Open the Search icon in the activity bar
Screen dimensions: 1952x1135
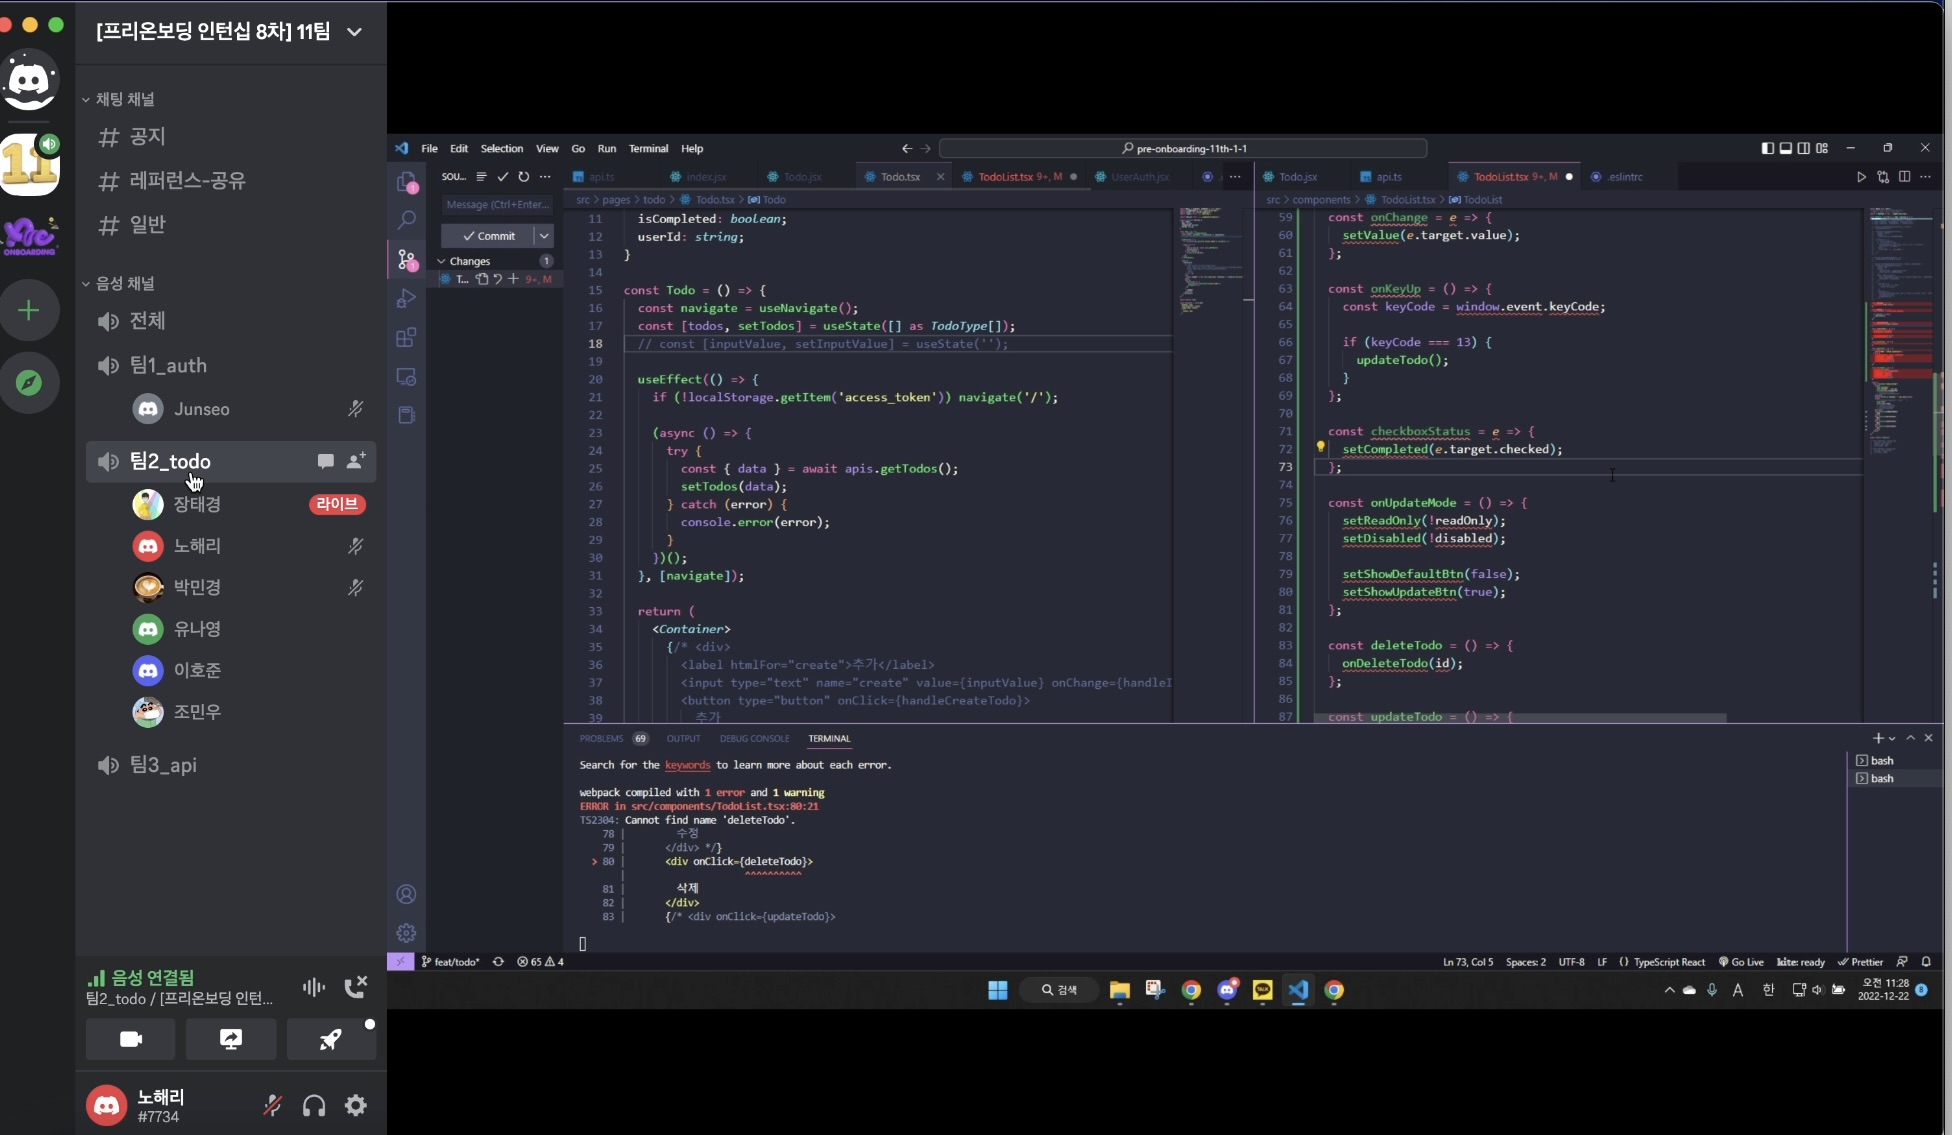[406, 220]
